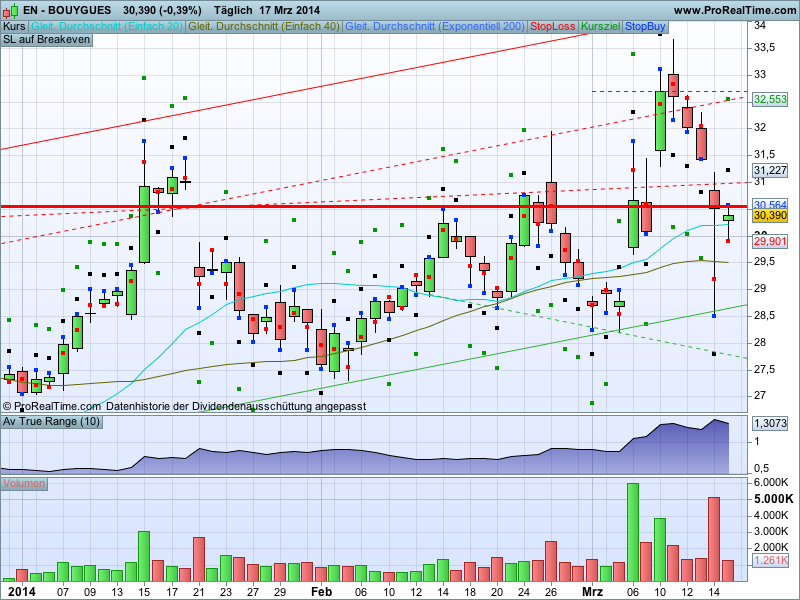
Task: Click the Kursziel indicator label
Action: pyautogui.click(x=601, y=27)
